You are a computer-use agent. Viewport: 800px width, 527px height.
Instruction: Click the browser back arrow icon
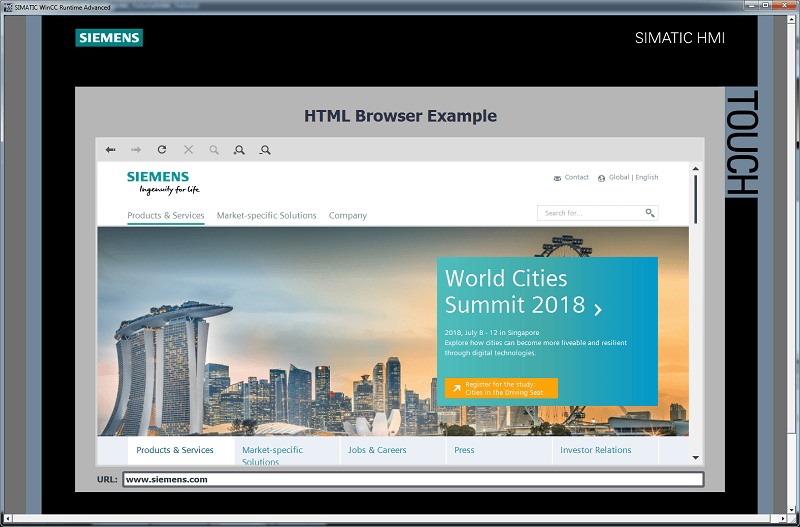[x=110, y=149]
